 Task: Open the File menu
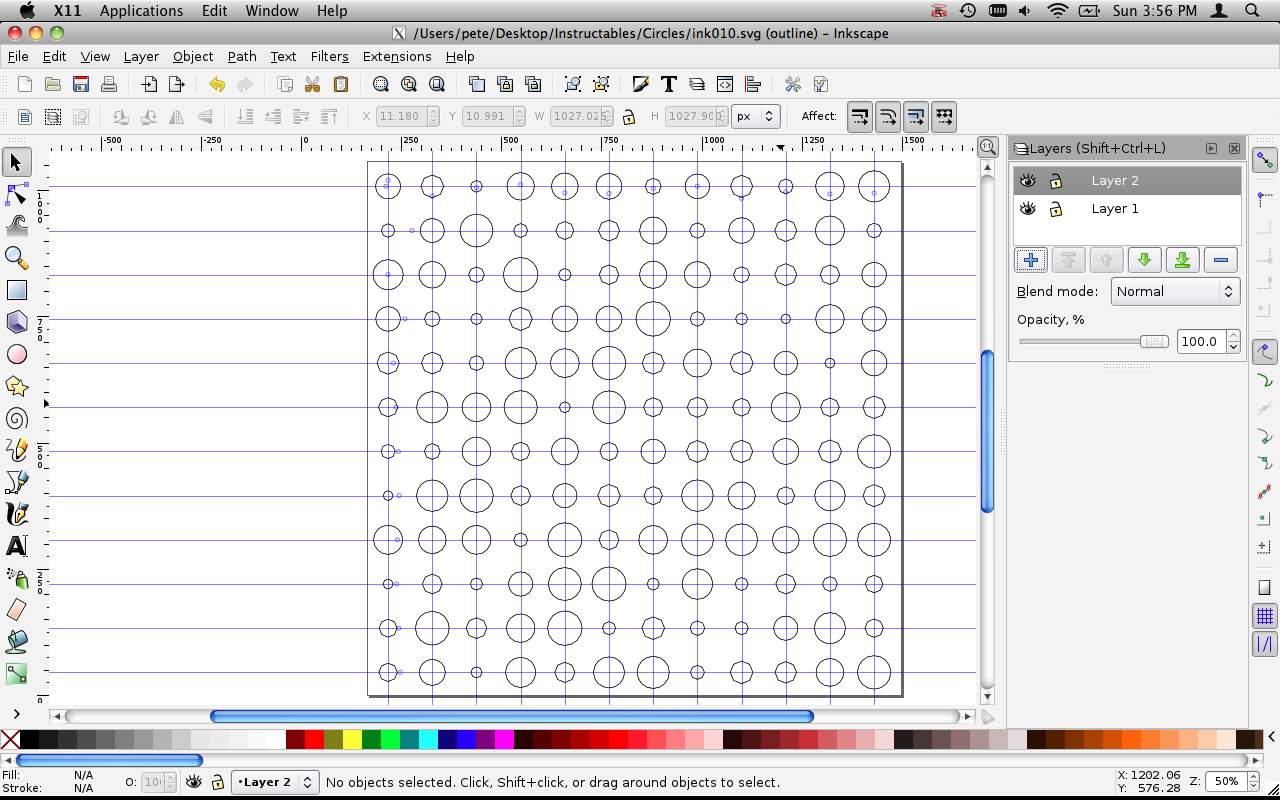[x=18, y=56]
